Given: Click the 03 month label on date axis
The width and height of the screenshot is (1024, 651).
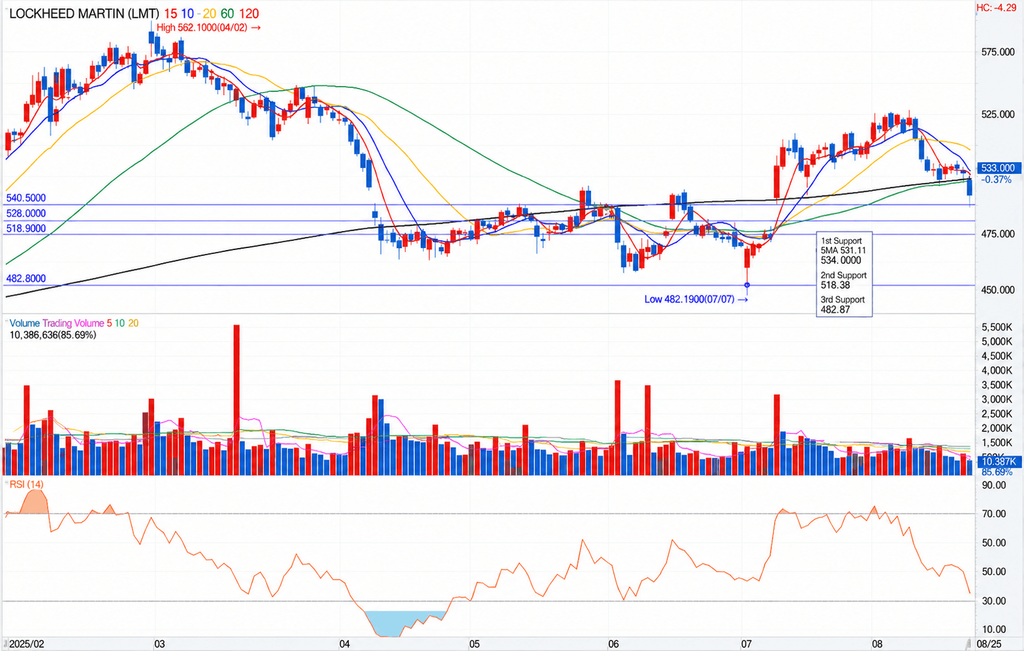Looking at the screenshot, I should point(159,644).
